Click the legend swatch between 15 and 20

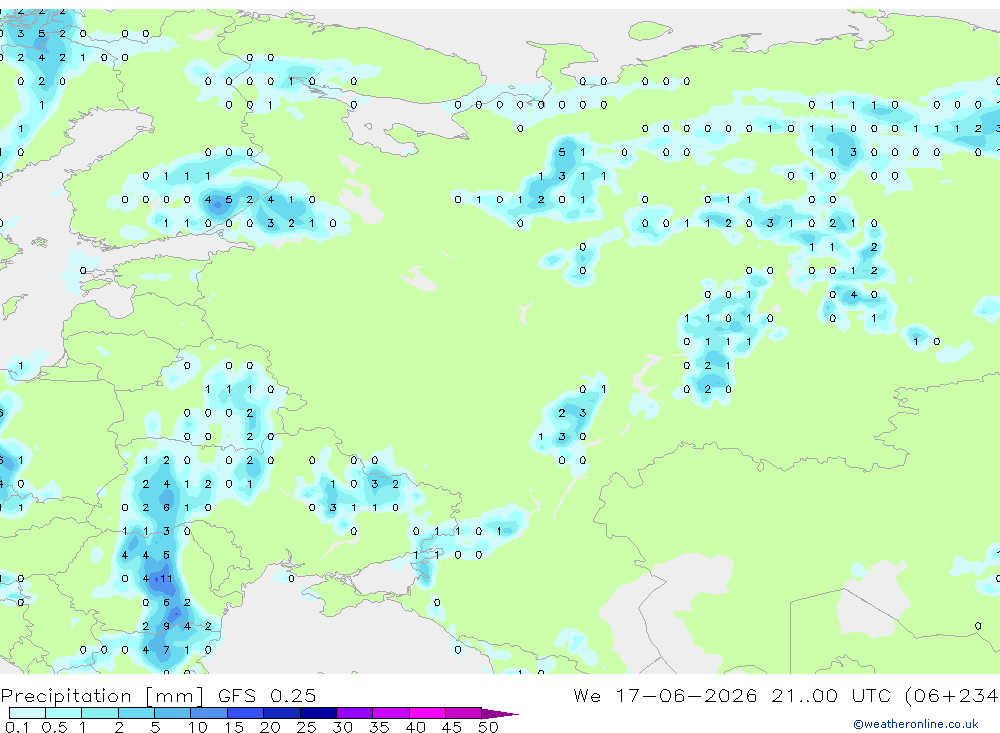246,713
